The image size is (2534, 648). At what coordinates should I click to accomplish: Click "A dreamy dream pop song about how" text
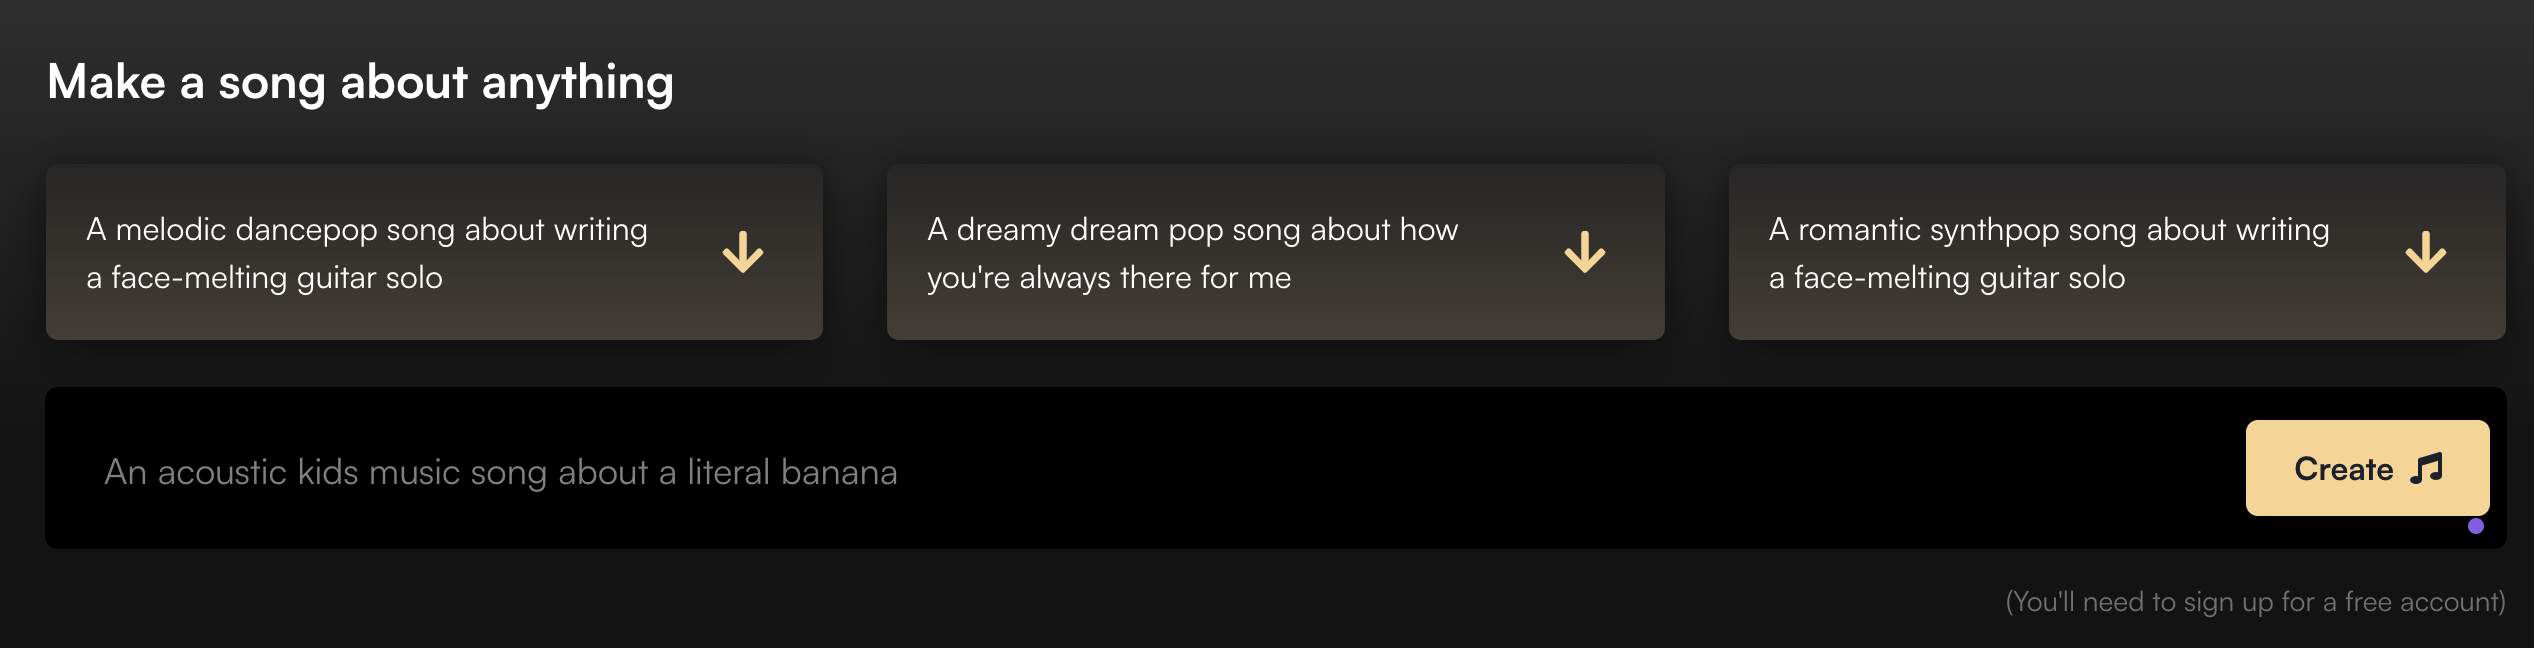click(x=1192, y=230)
